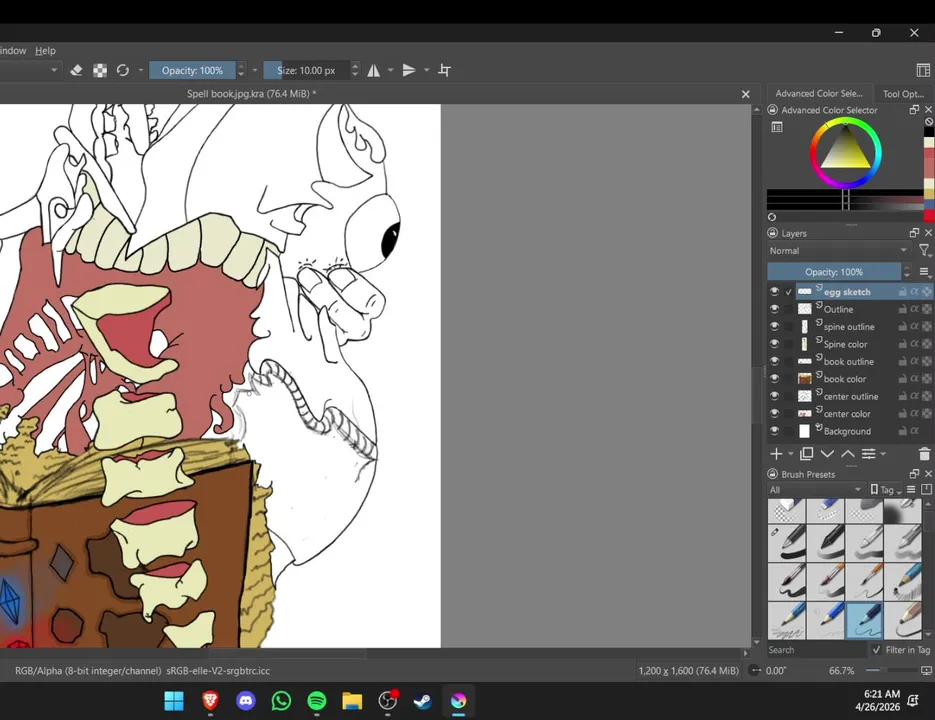This screenshot has width=935, height=720.
Task: Float the Layers docker
Action: click(x=914, y=233)
